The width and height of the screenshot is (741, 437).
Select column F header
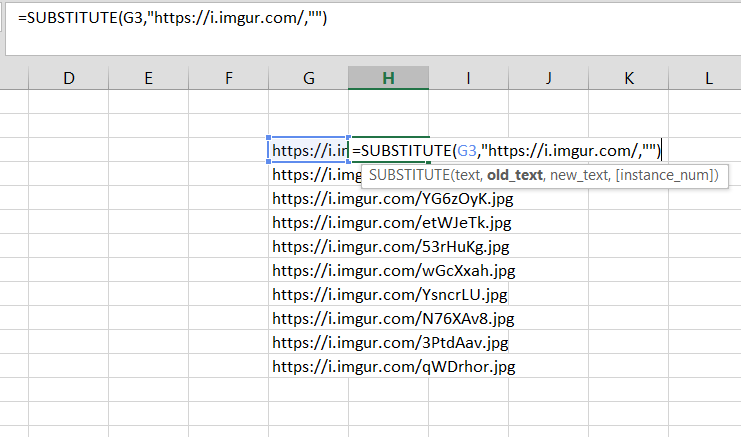tap(229, 77)
